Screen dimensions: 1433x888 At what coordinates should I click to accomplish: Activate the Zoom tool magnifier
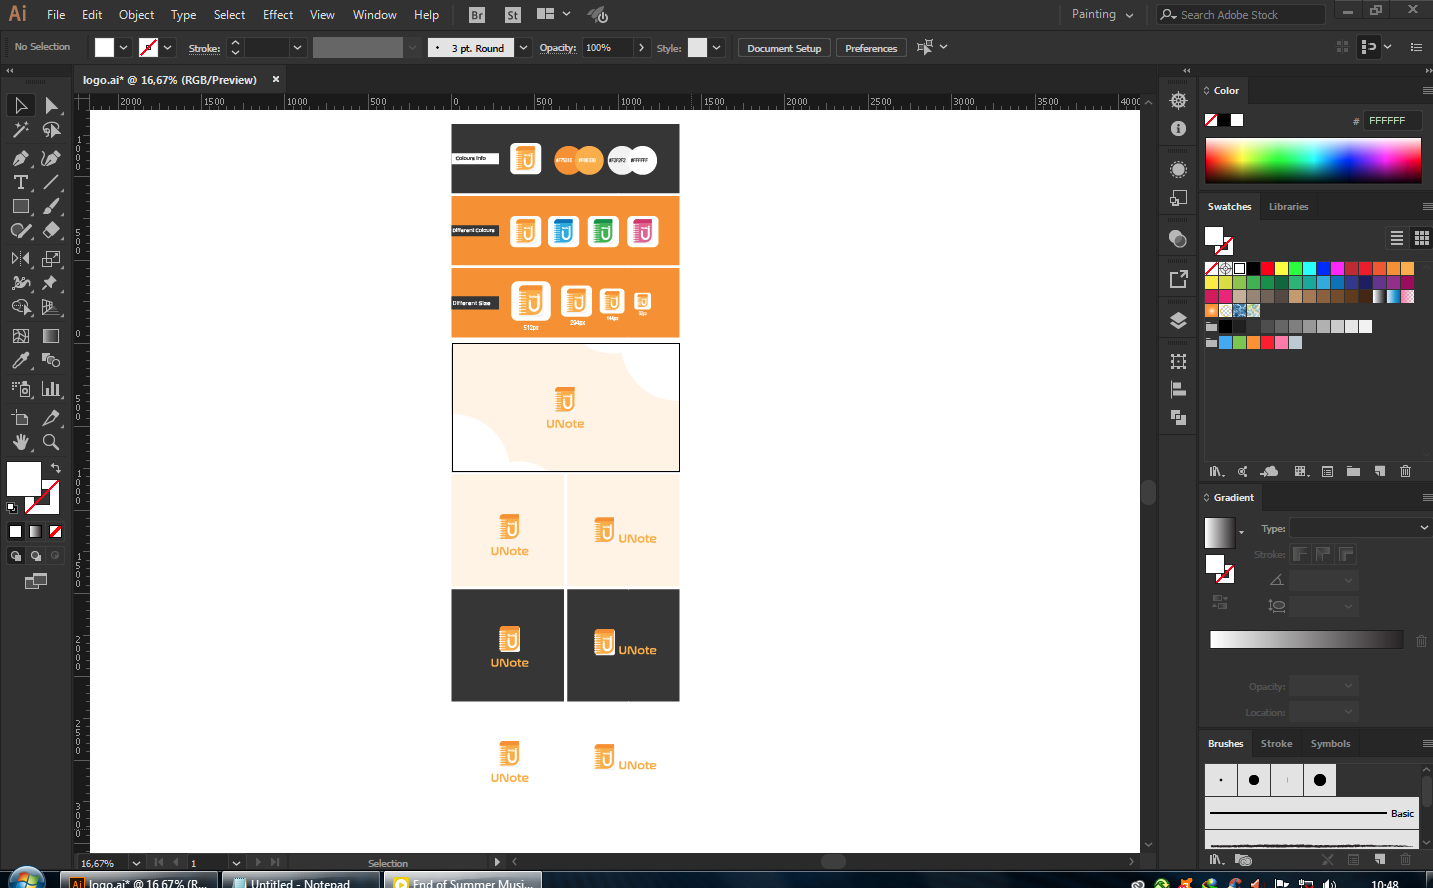[51, 442]
